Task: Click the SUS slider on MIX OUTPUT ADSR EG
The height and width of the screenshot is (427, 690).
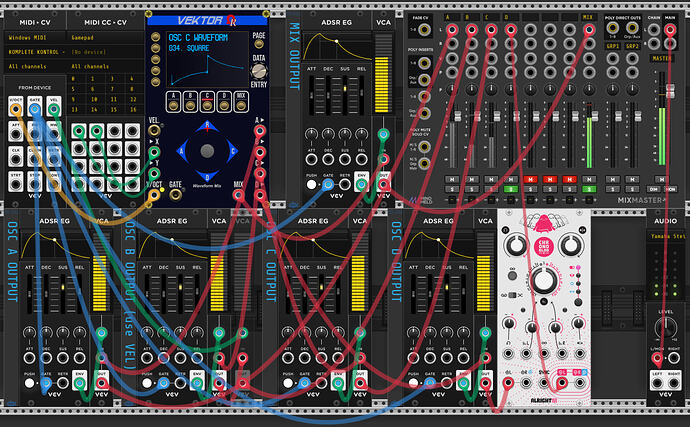Action: tap(345, 95)
